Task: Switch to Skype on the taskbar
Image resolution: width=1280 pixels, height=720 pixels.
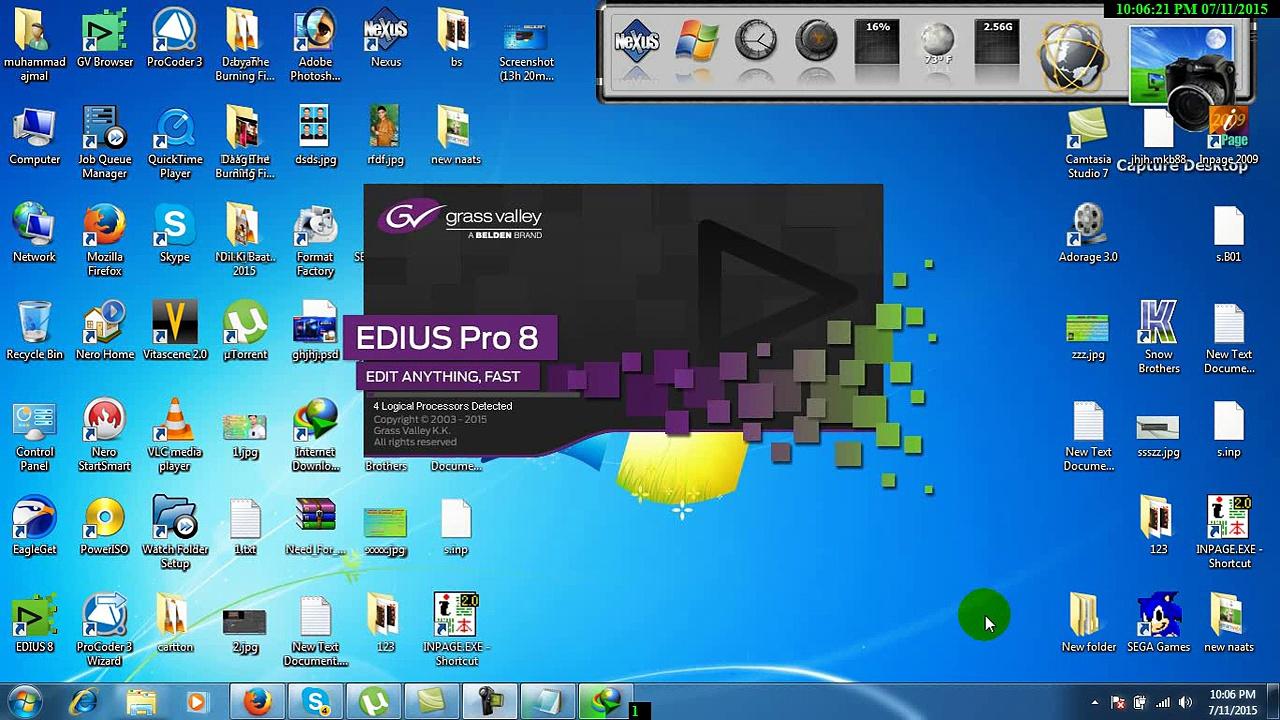Action: (x=316, y=702)
